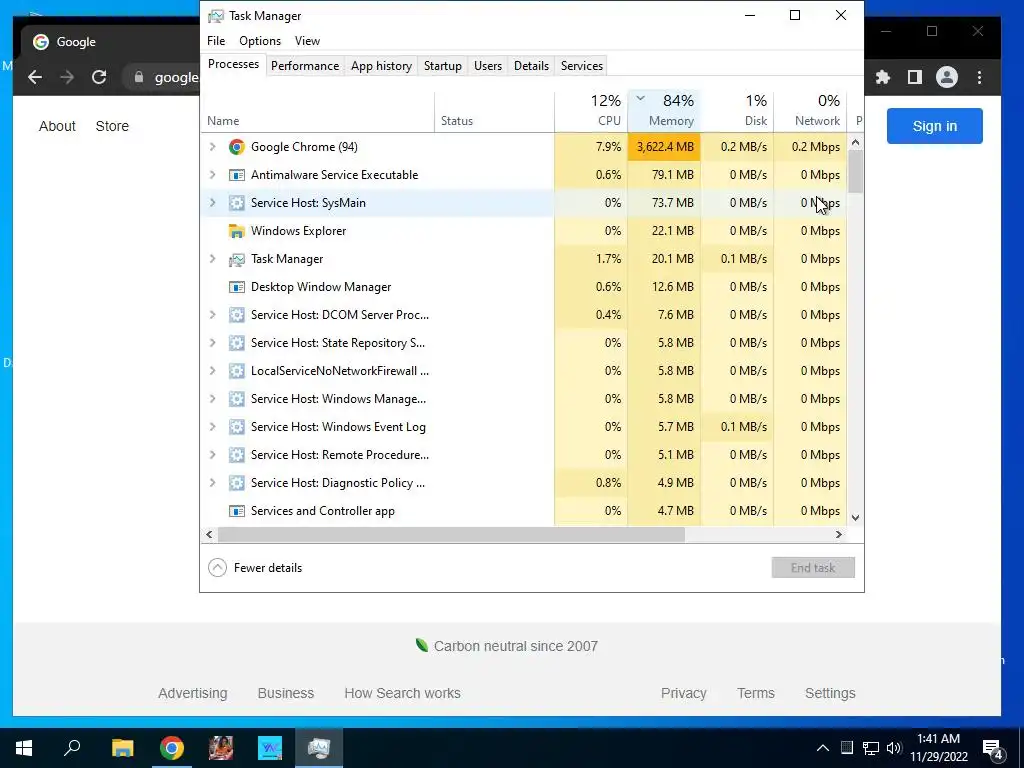This screenshot has width=1024, height=768.
Task: Collapse view with Fewer details
Action: pos(255,568)
